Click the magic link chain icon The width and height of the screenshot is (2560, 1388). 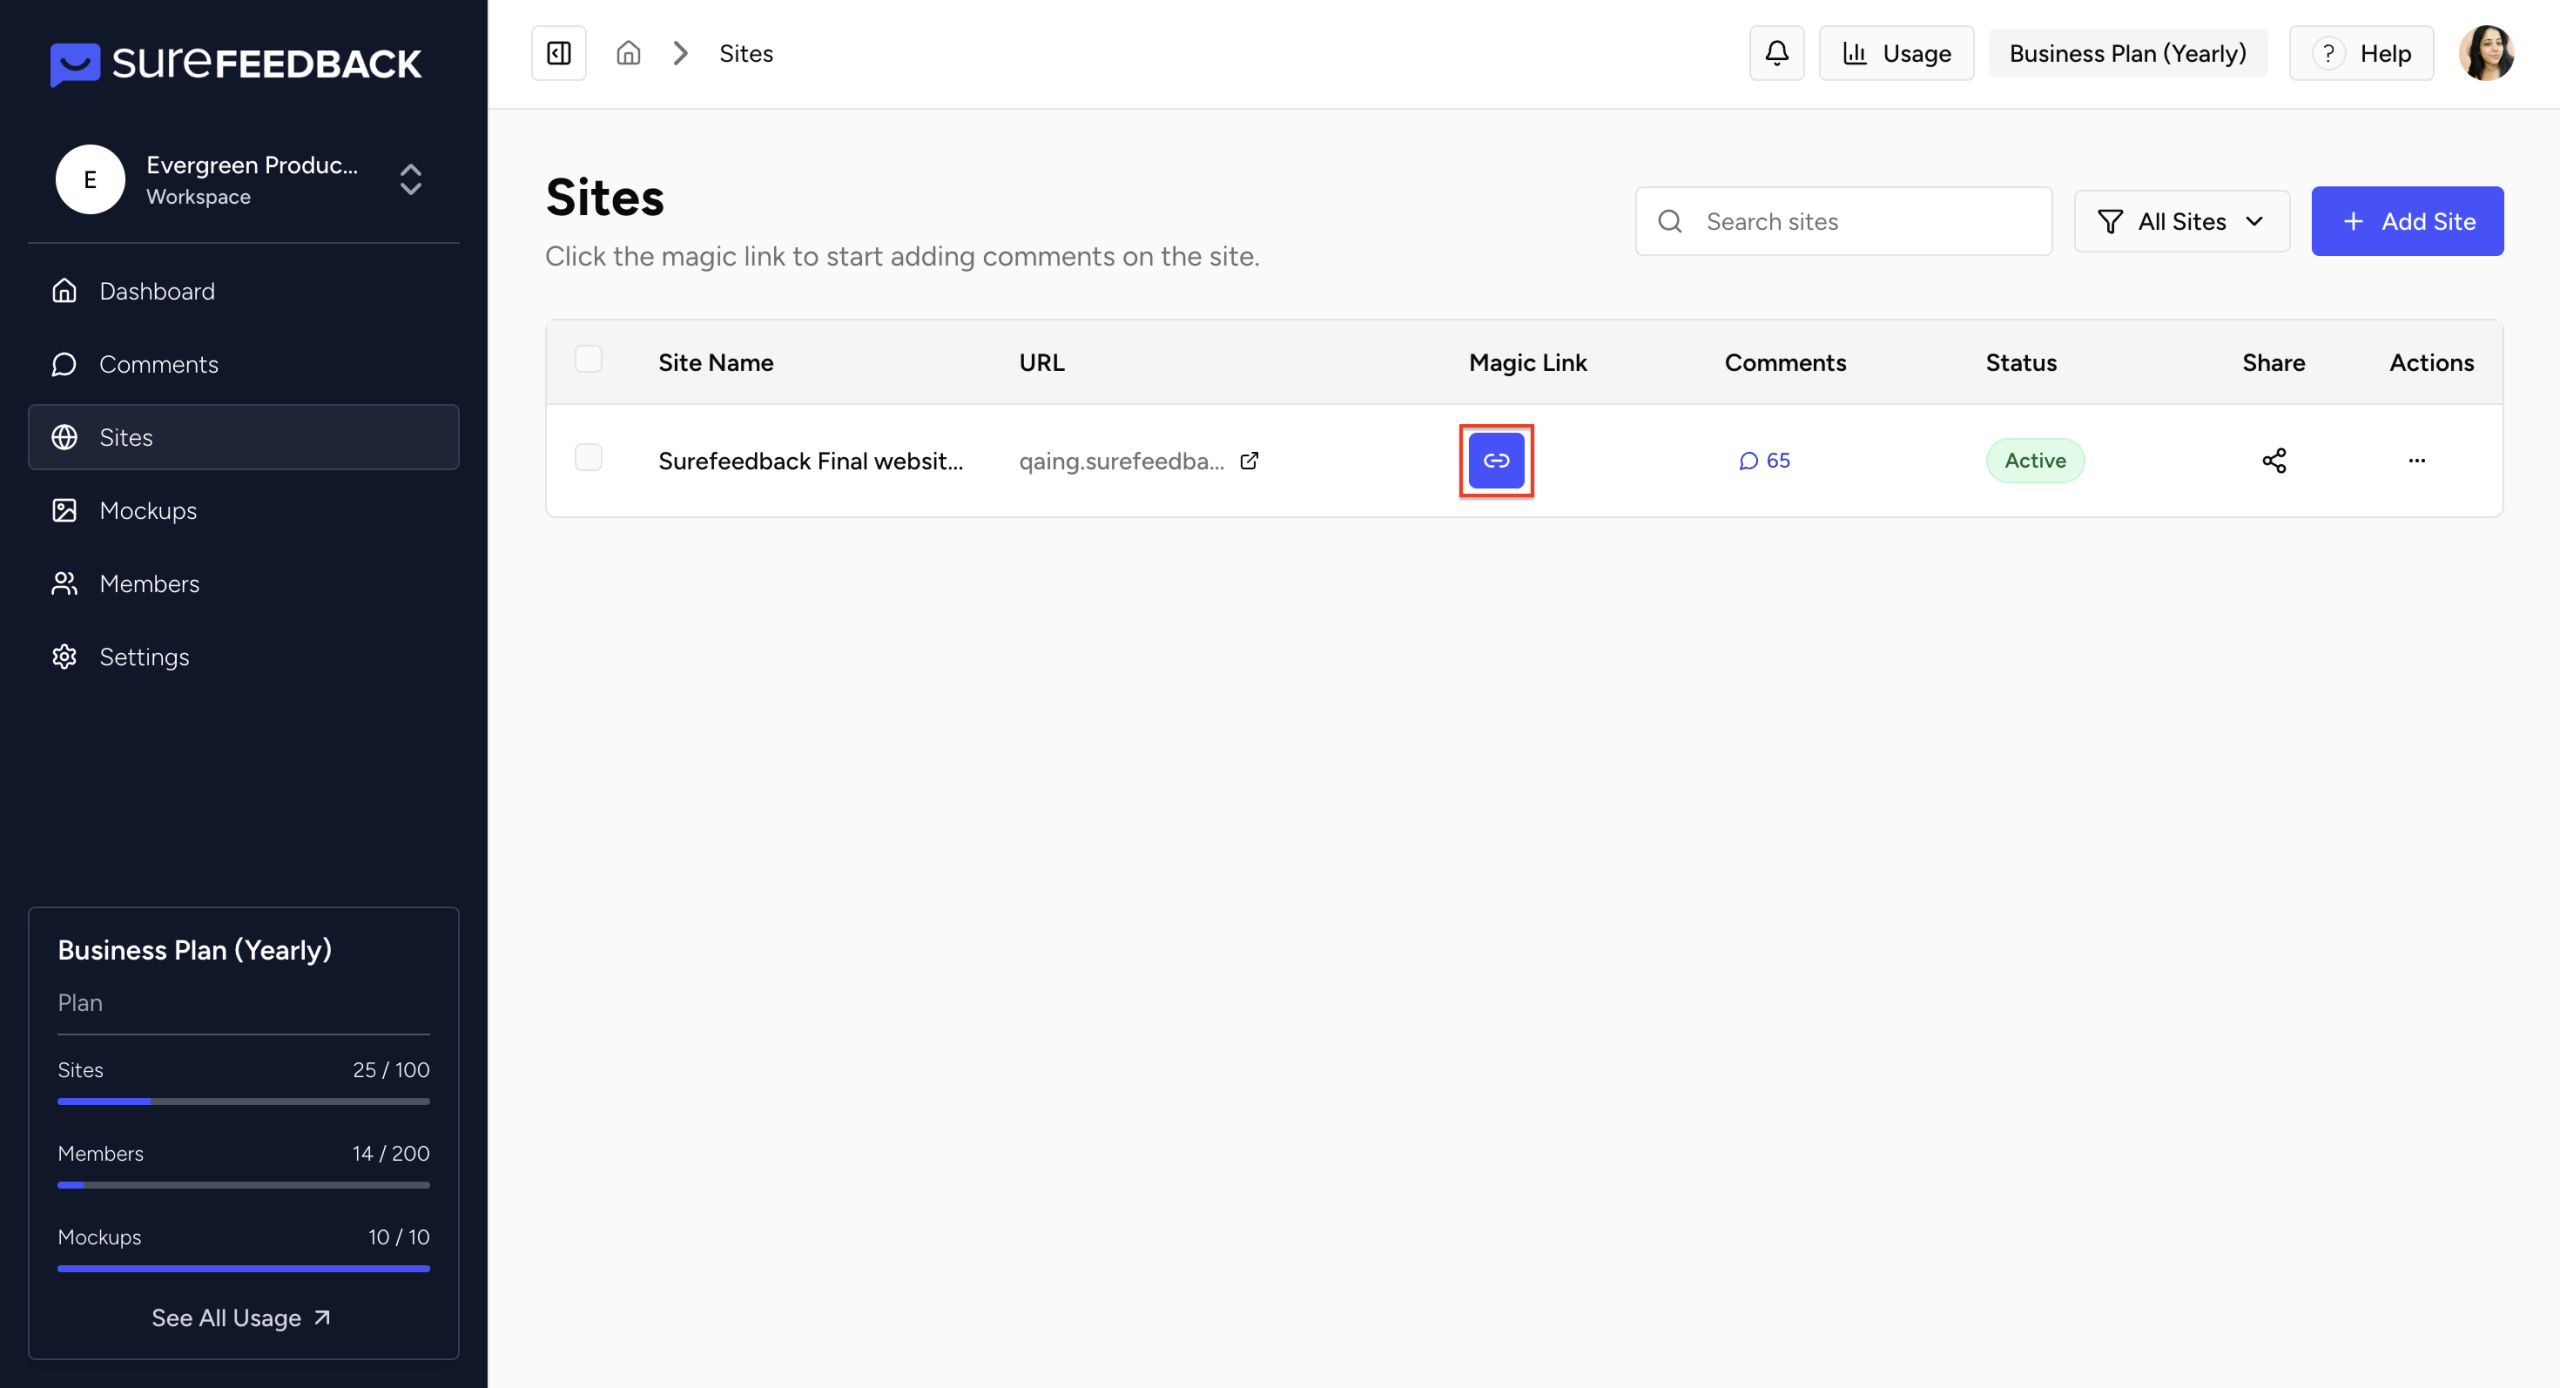(1496, 460)
